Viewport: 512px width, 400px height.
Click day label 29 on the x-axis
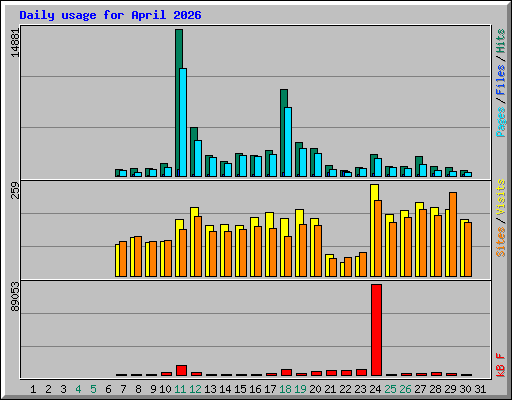[x=450, y=389]
